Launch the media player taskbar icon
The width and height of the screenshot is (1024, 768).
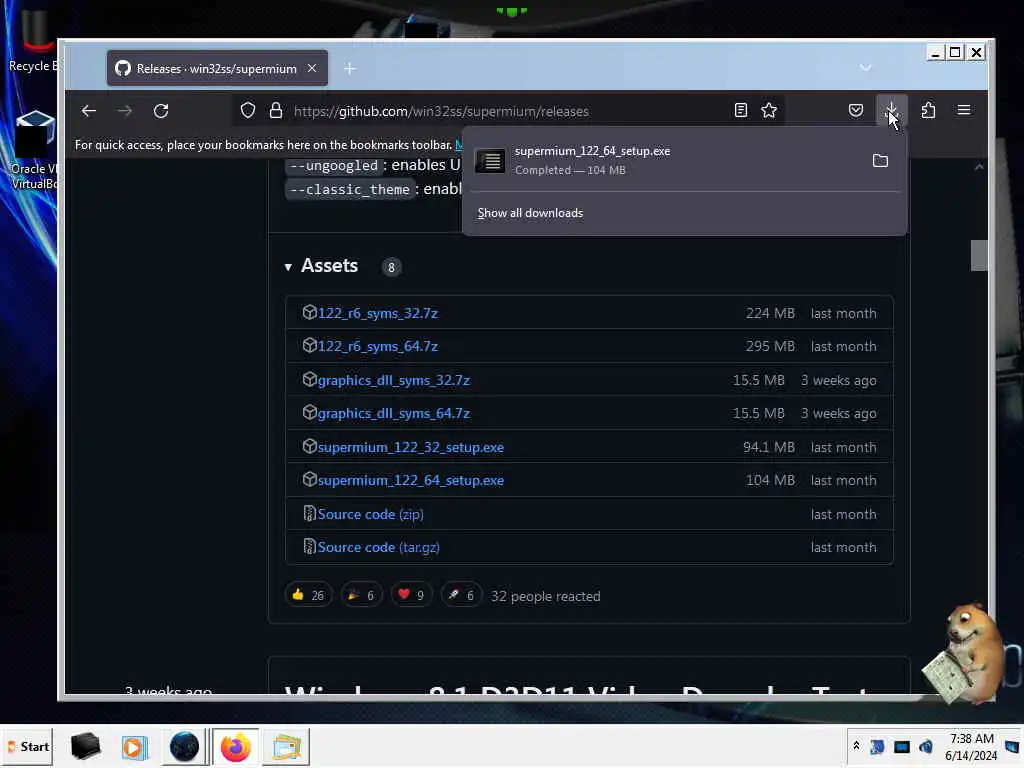(135, 747)
